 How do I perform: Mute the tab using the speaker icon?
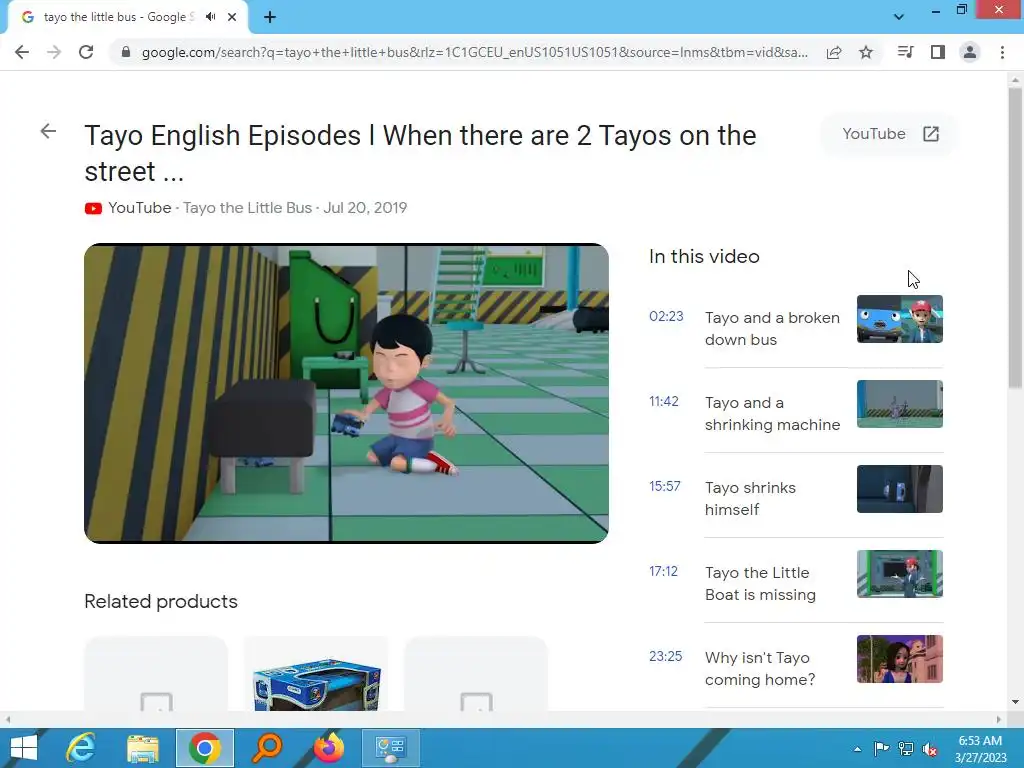pyautogui.click(x=210, y=17)
